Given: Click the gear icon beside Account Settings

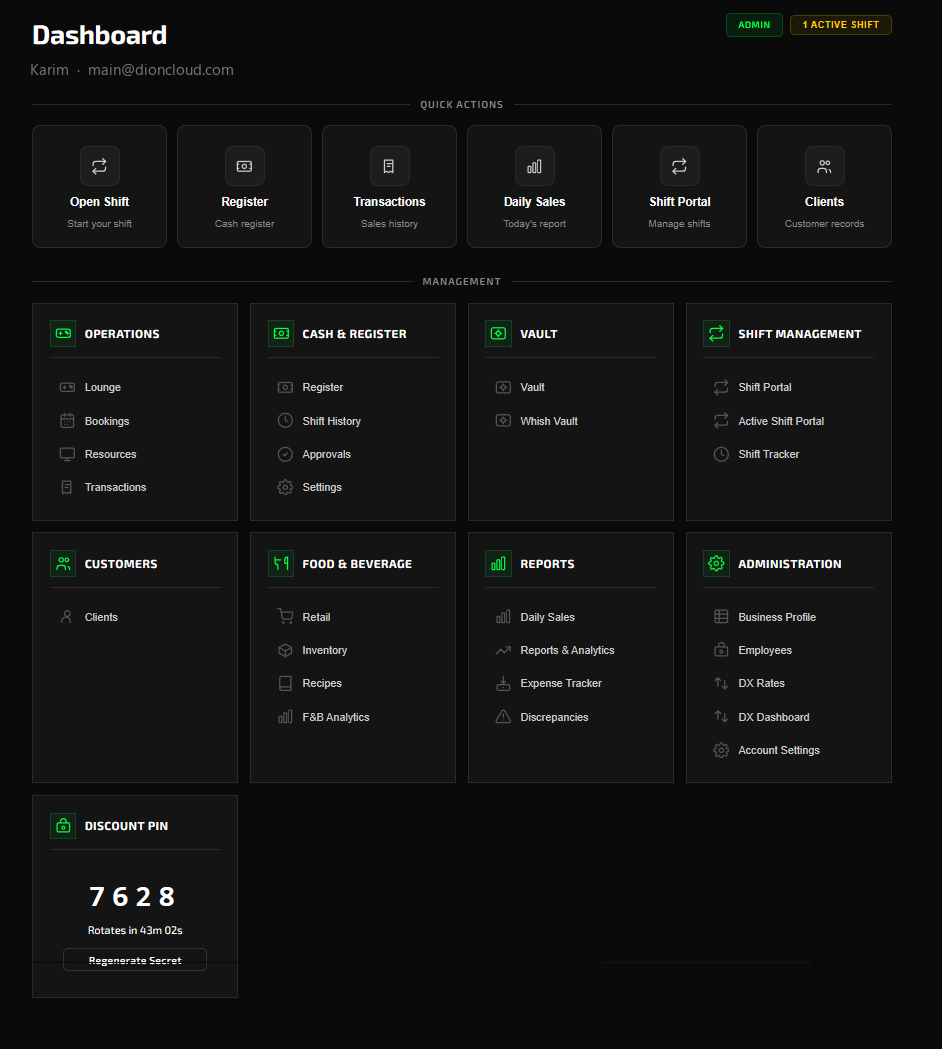Looking at the screenshot, I should pos(721,750).
